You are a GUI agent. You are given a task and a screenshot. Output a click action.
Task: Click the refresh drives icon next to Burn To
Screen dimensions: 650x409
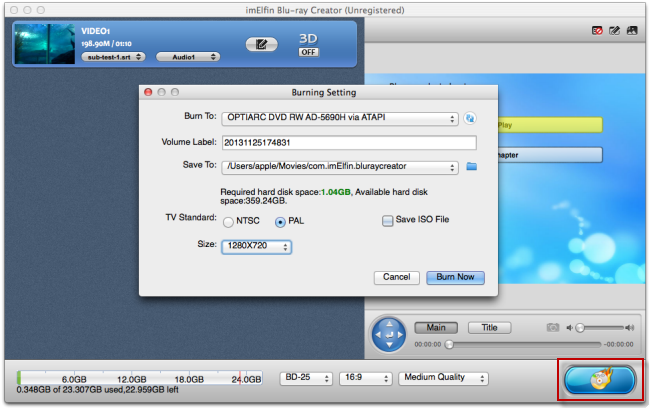click(470, 119)
